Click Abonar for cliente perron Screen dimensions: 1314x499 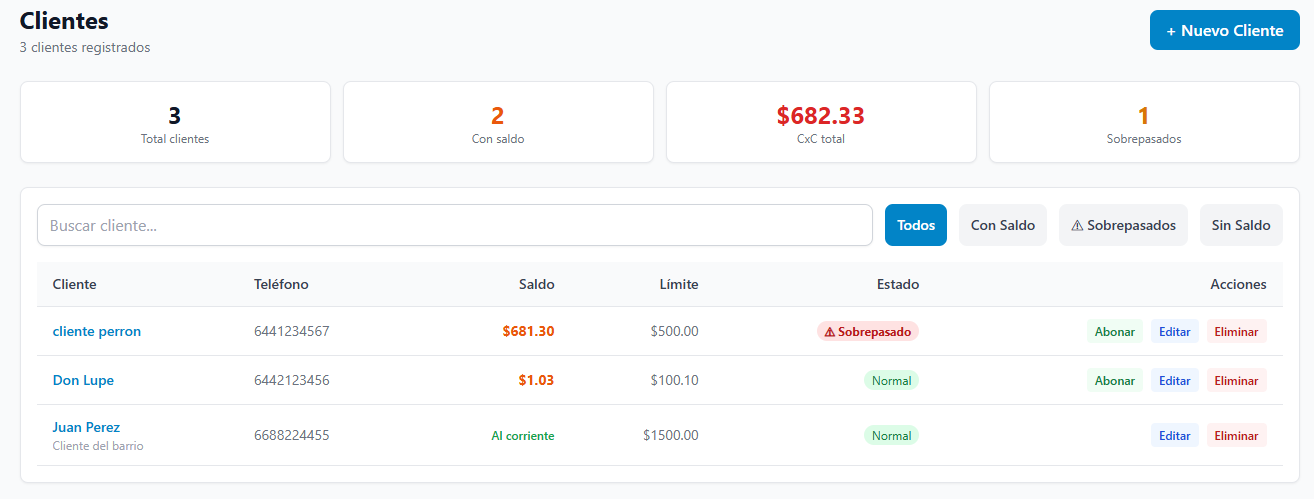[x=1115, y=331]
